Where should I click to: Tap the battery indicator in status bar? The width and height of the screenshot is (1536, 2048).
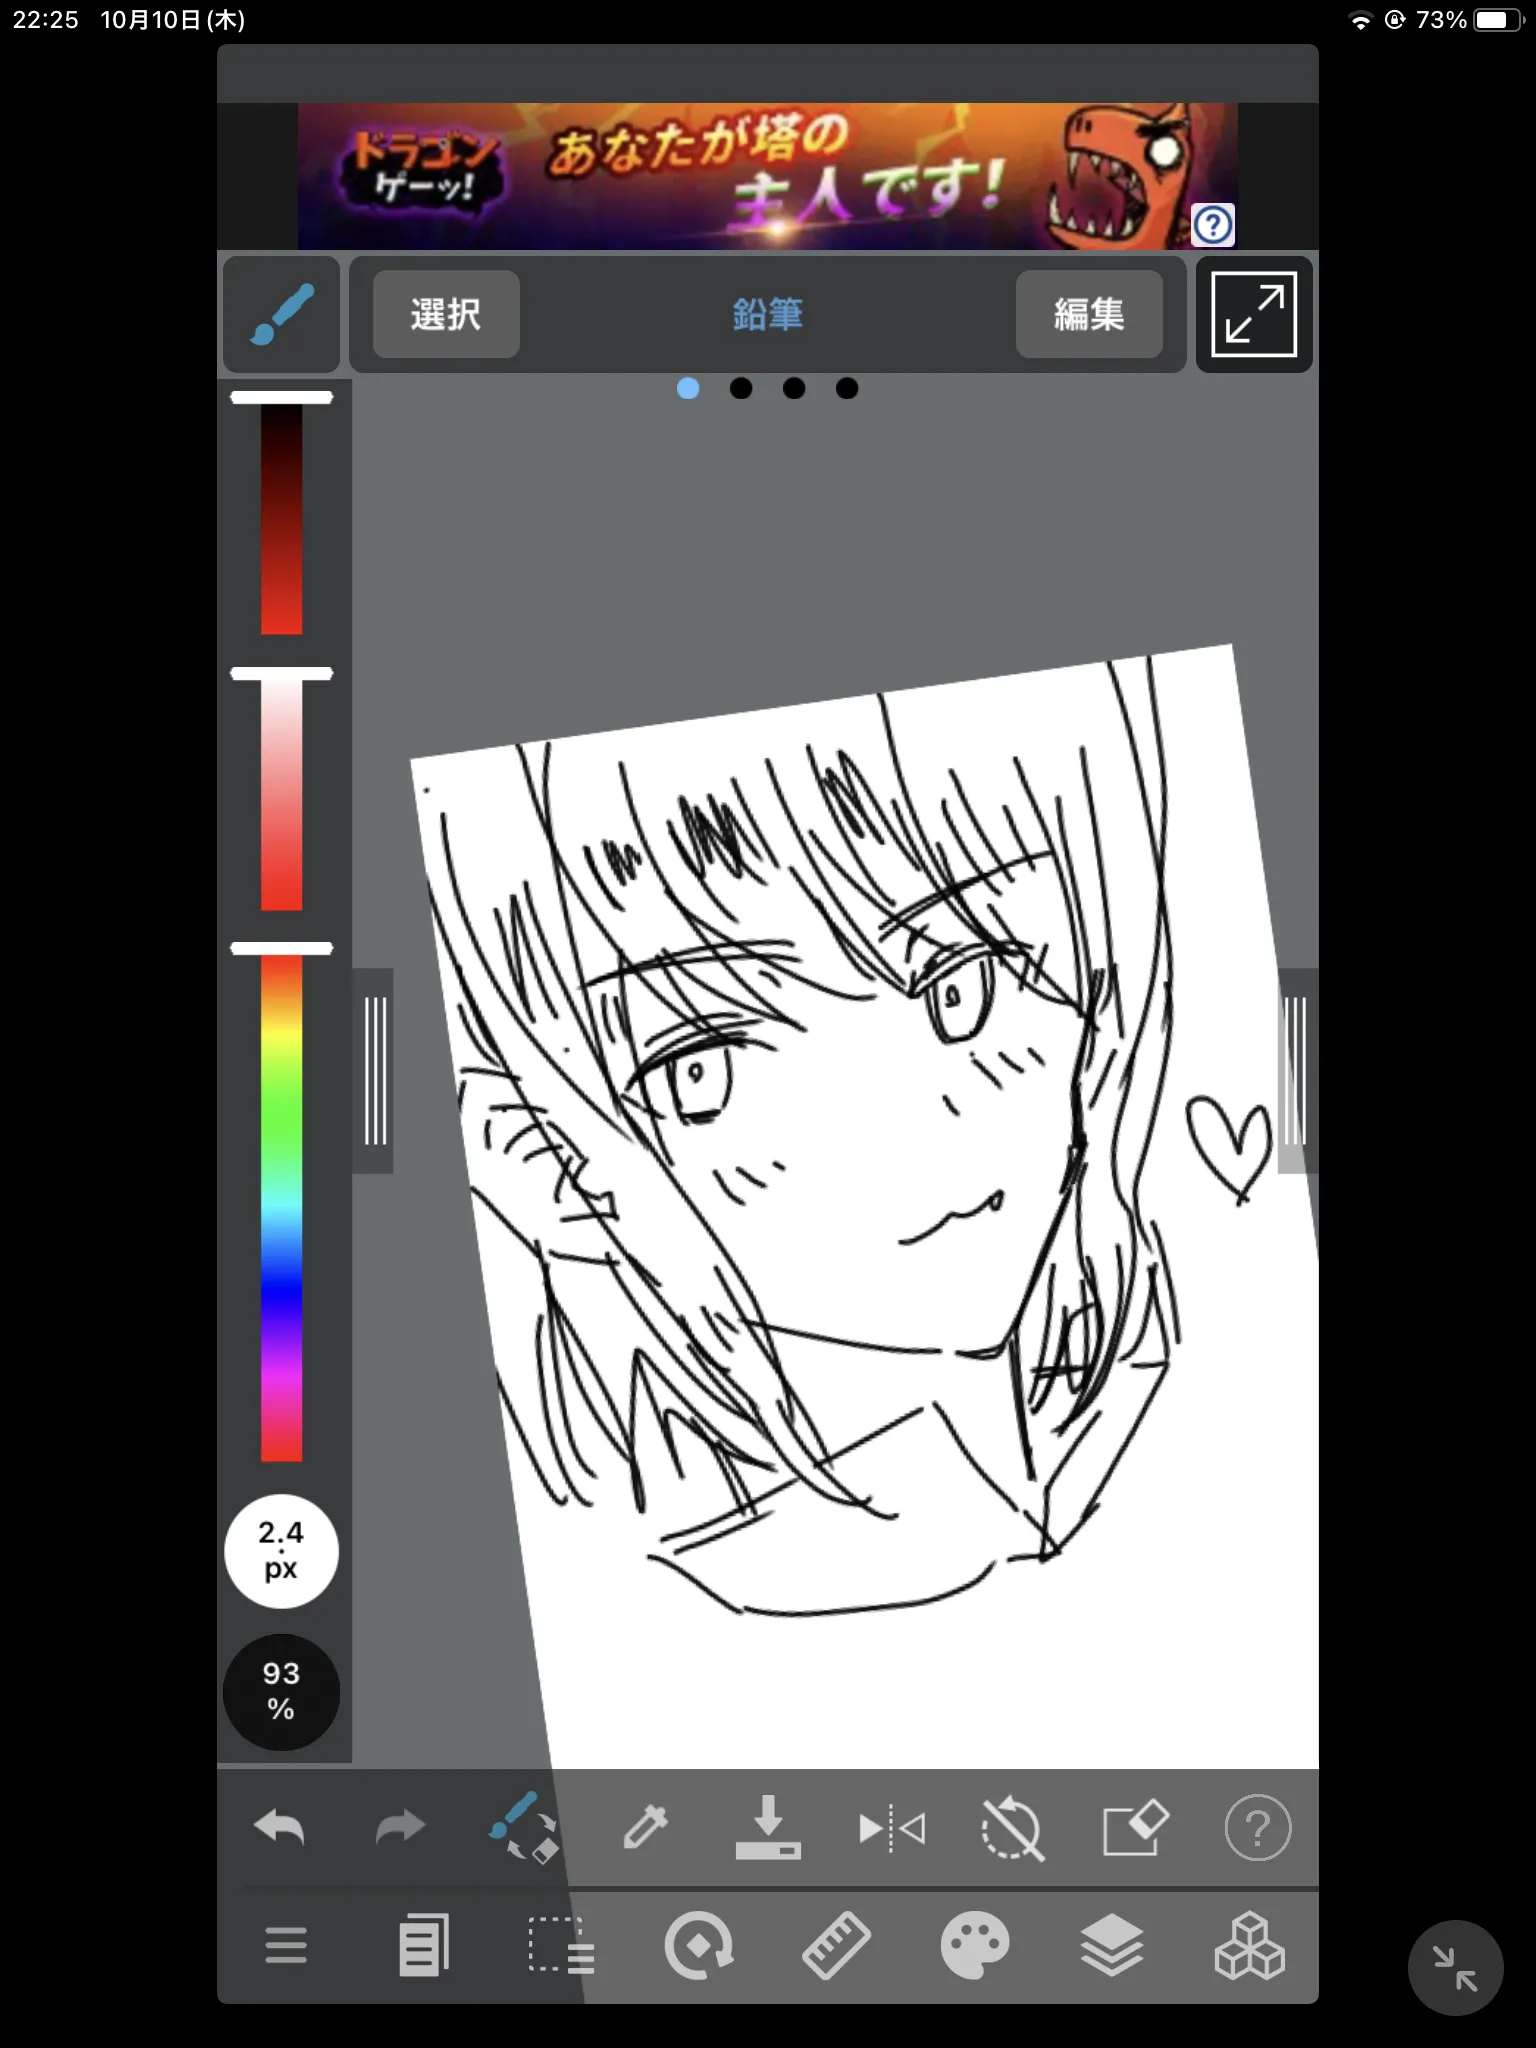pyautogui.click(x=1497, y=20)
